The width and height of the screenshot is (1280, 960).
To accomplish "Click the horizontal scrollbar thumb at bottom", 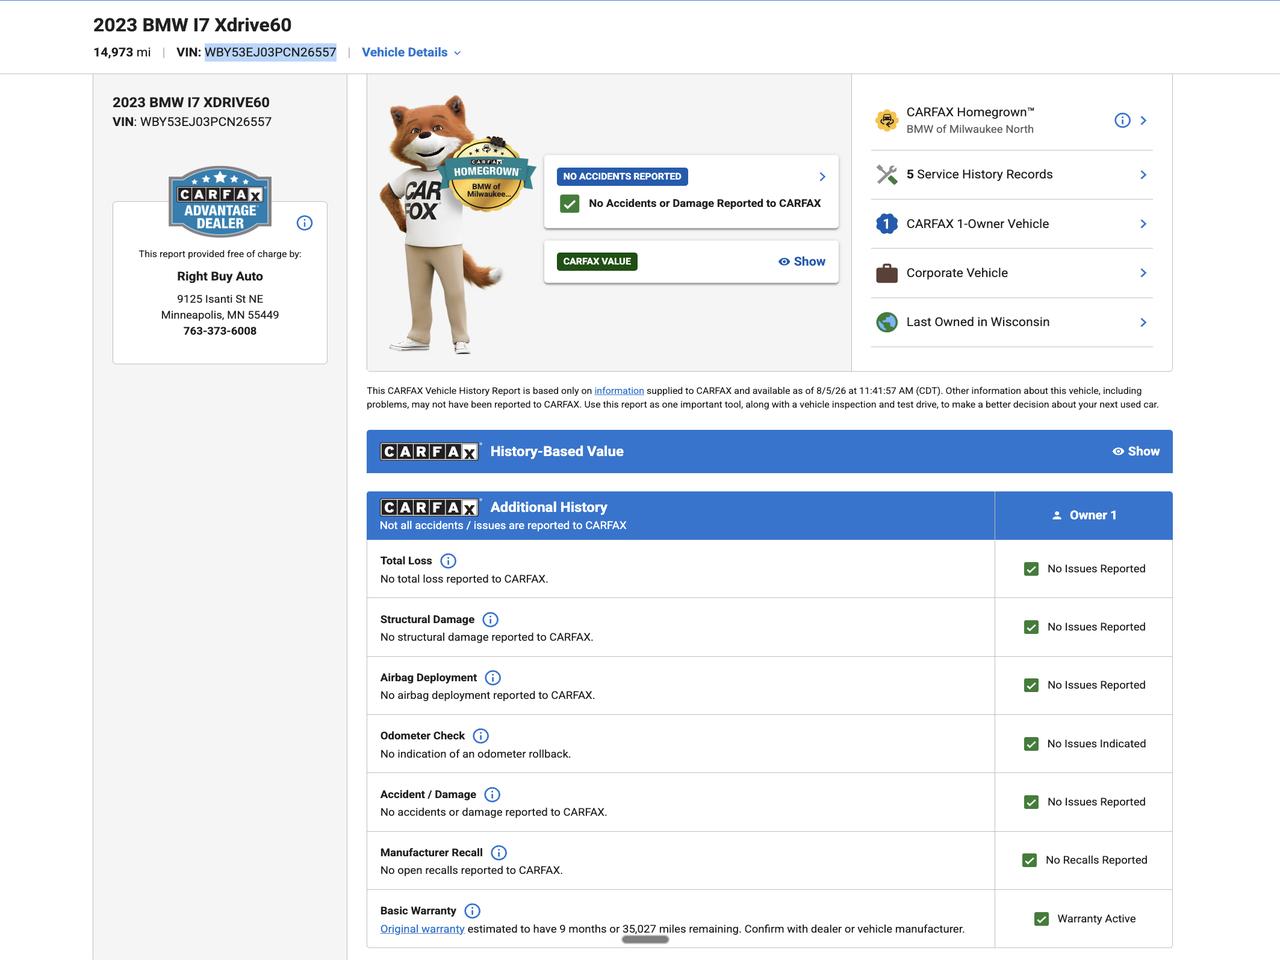I will pyautogui.click(x=646, y=939).
